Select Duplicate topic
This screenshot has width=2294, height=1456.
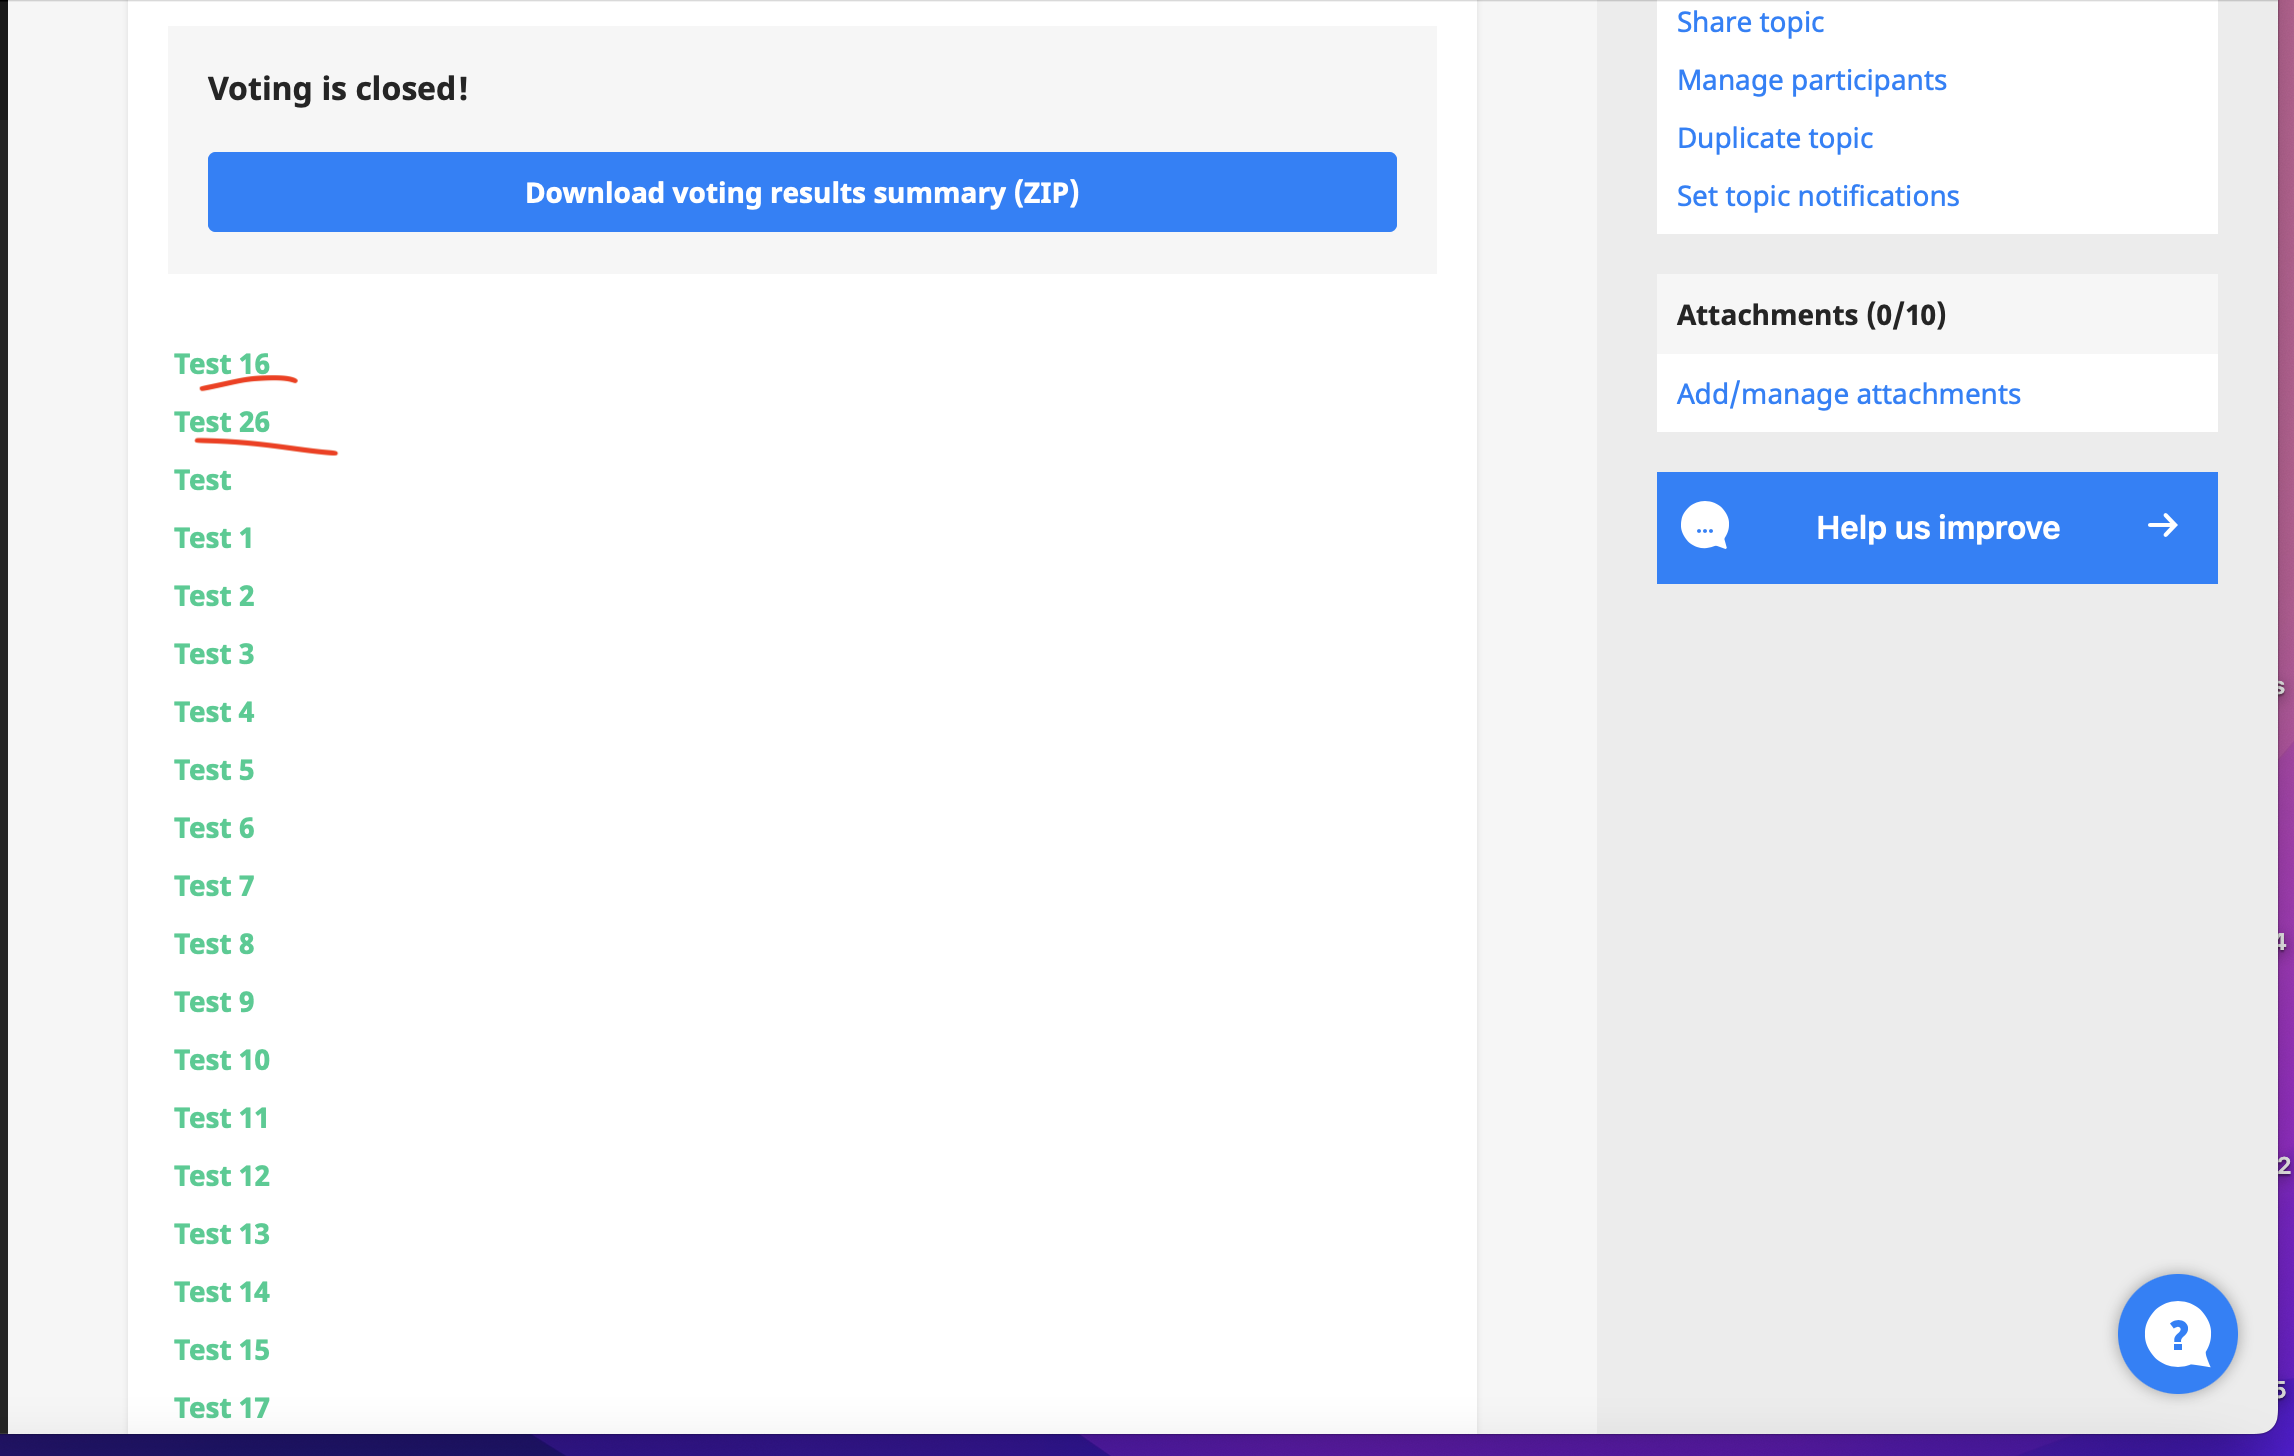tap(1775, 138)
